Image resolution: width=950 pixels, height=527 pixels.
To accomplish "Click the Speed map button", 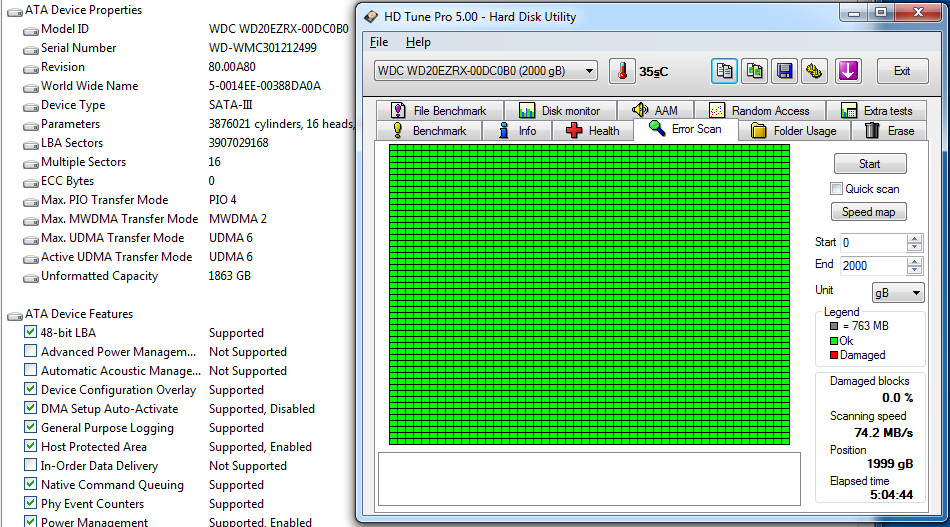I will pyautogui.click(x=869, y=212).
